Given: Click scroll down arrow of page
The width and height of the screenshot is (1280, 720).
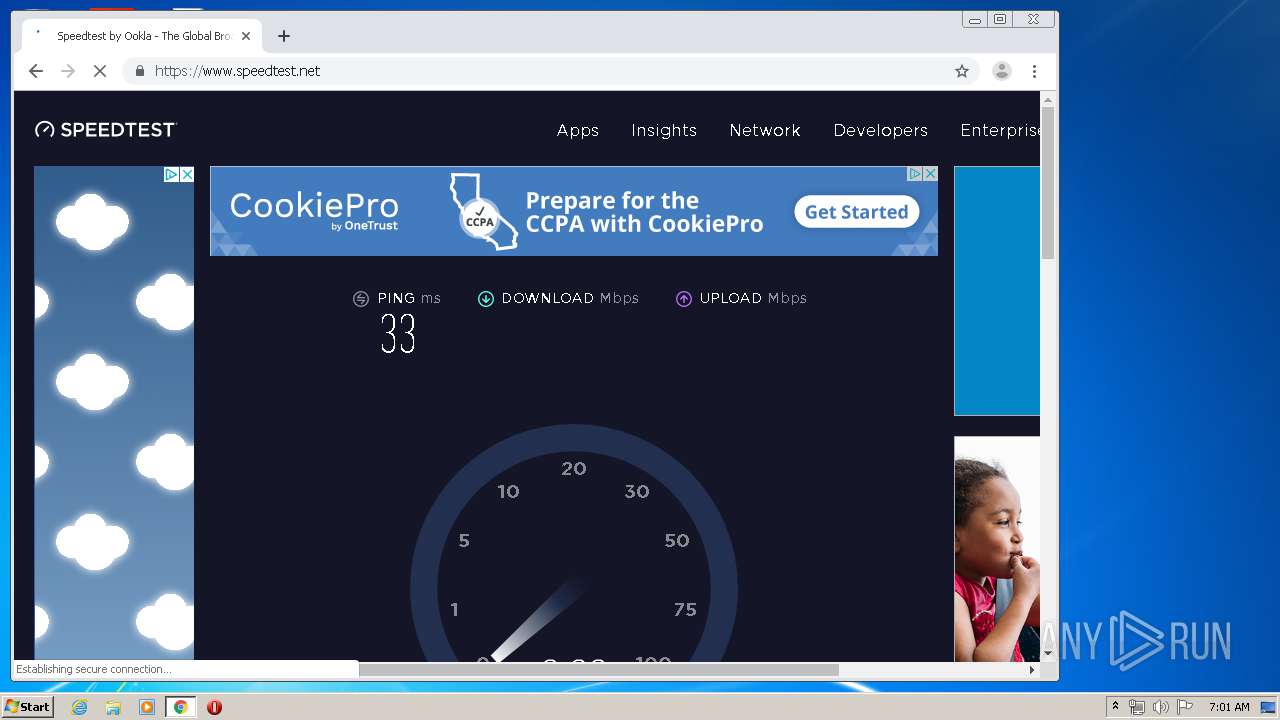Looking at the screenshot, I should click(x=1048, y=654).
